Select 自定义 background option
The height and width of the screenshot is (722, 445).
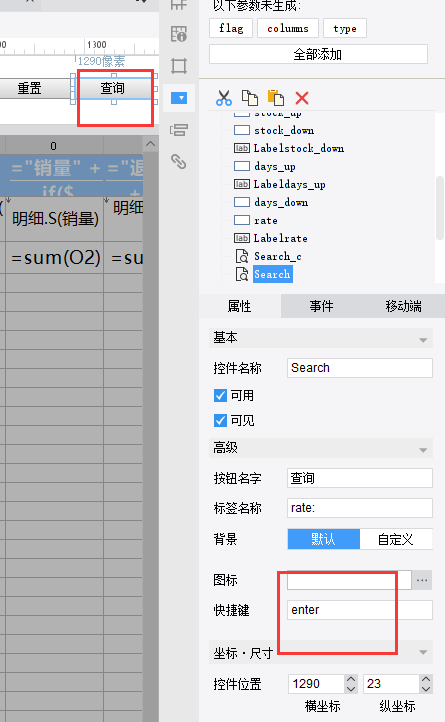pos(396,539)
